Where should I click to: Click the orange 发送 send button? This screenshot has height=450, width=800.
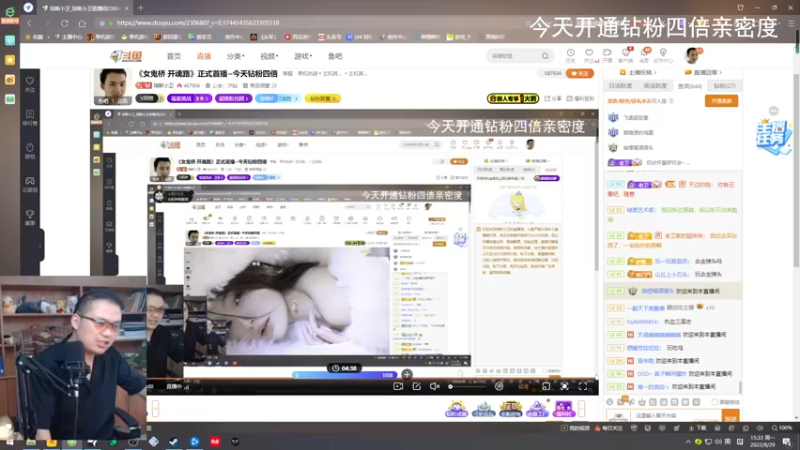(731, 416)
